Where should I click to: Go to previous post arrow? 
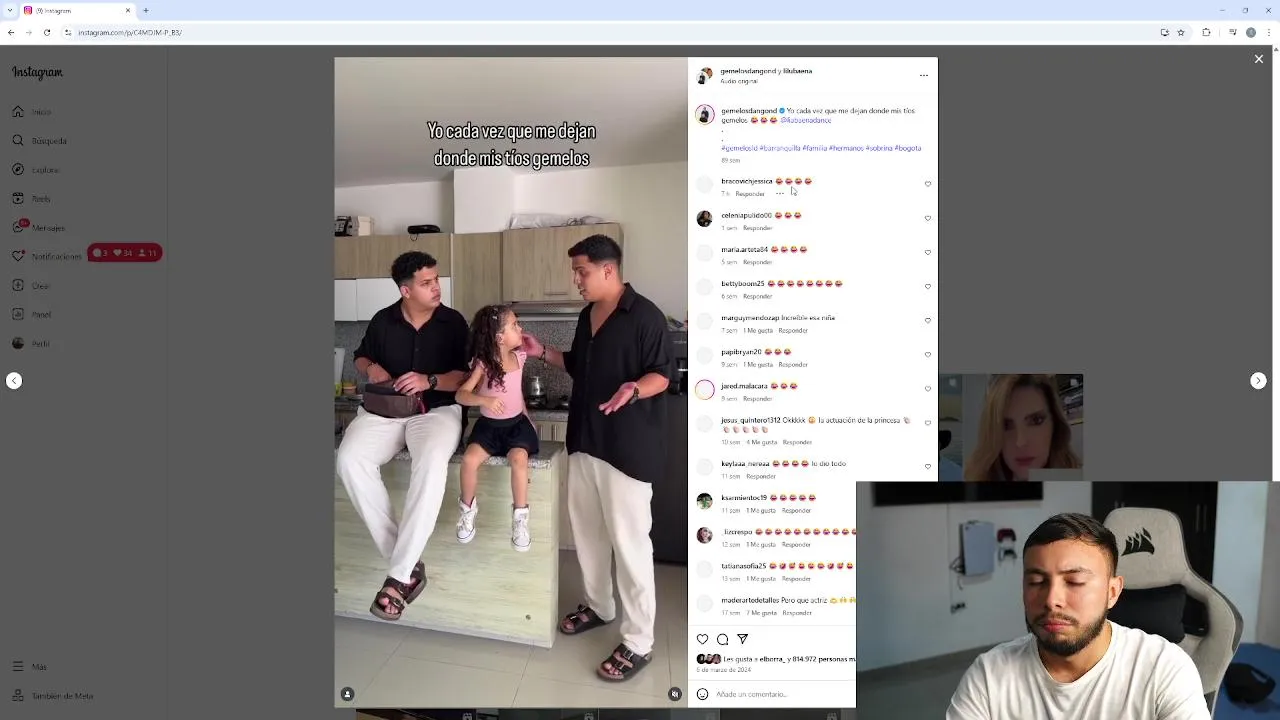coord(14,380)
